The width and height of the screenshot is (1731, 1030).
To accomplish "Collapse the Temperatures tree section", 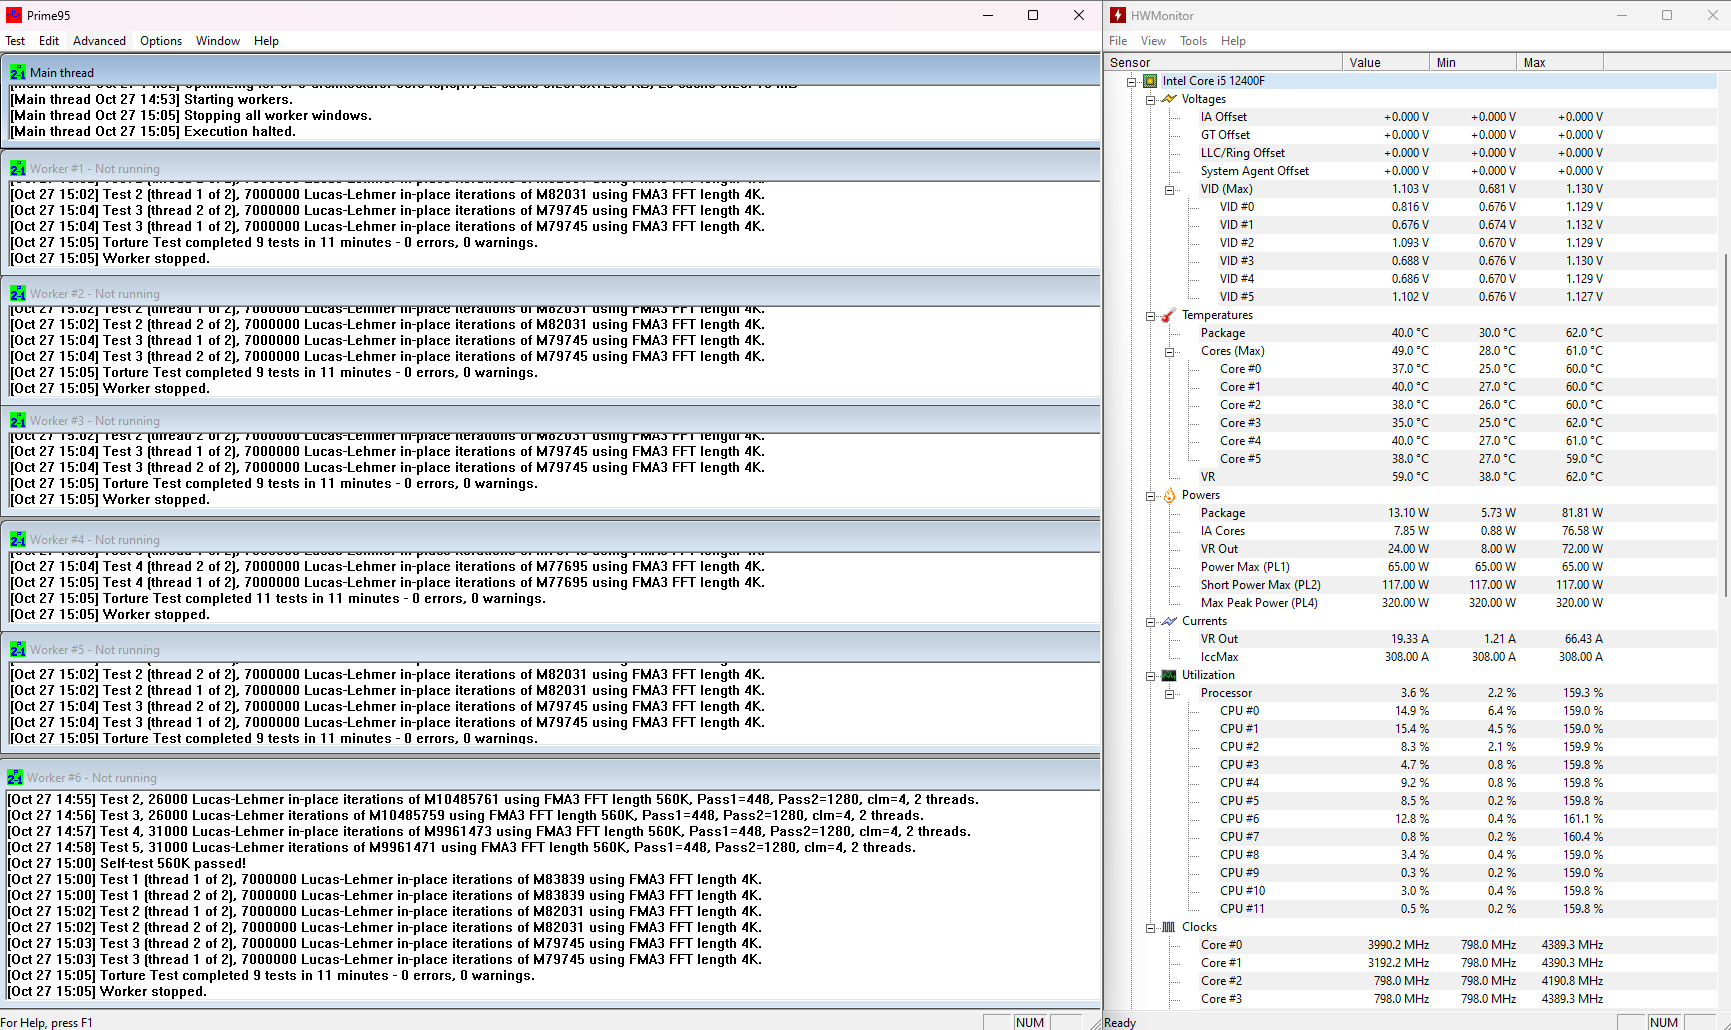I will pyautogui.click(x=1151, y=316).
